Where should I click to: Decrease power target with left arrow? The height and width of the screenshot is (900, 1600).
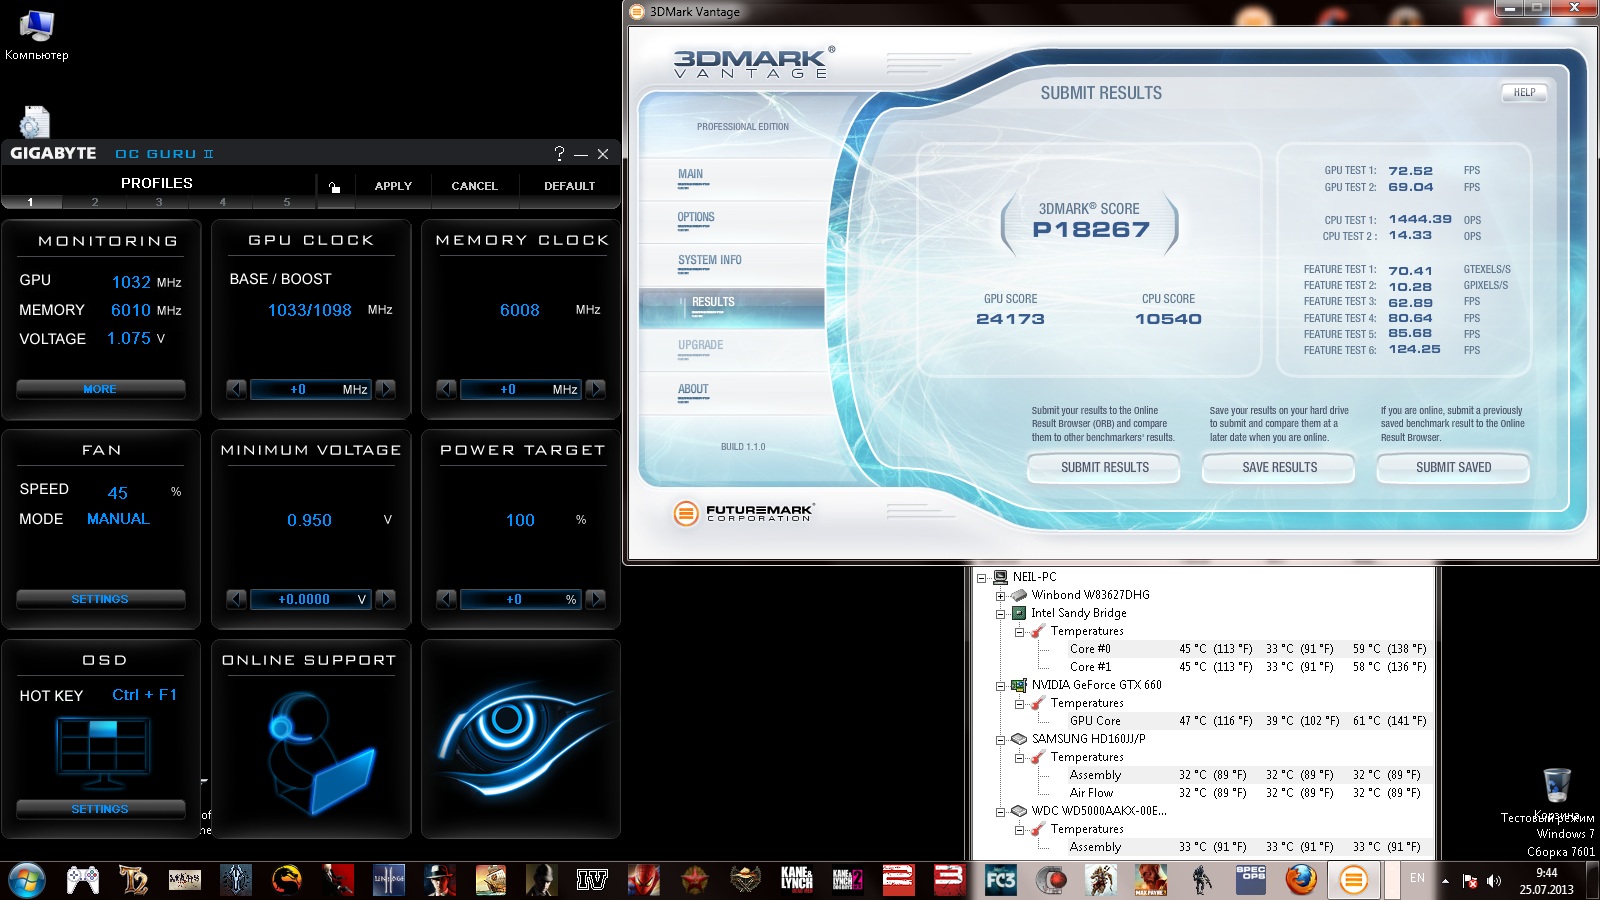click(446, 599)
